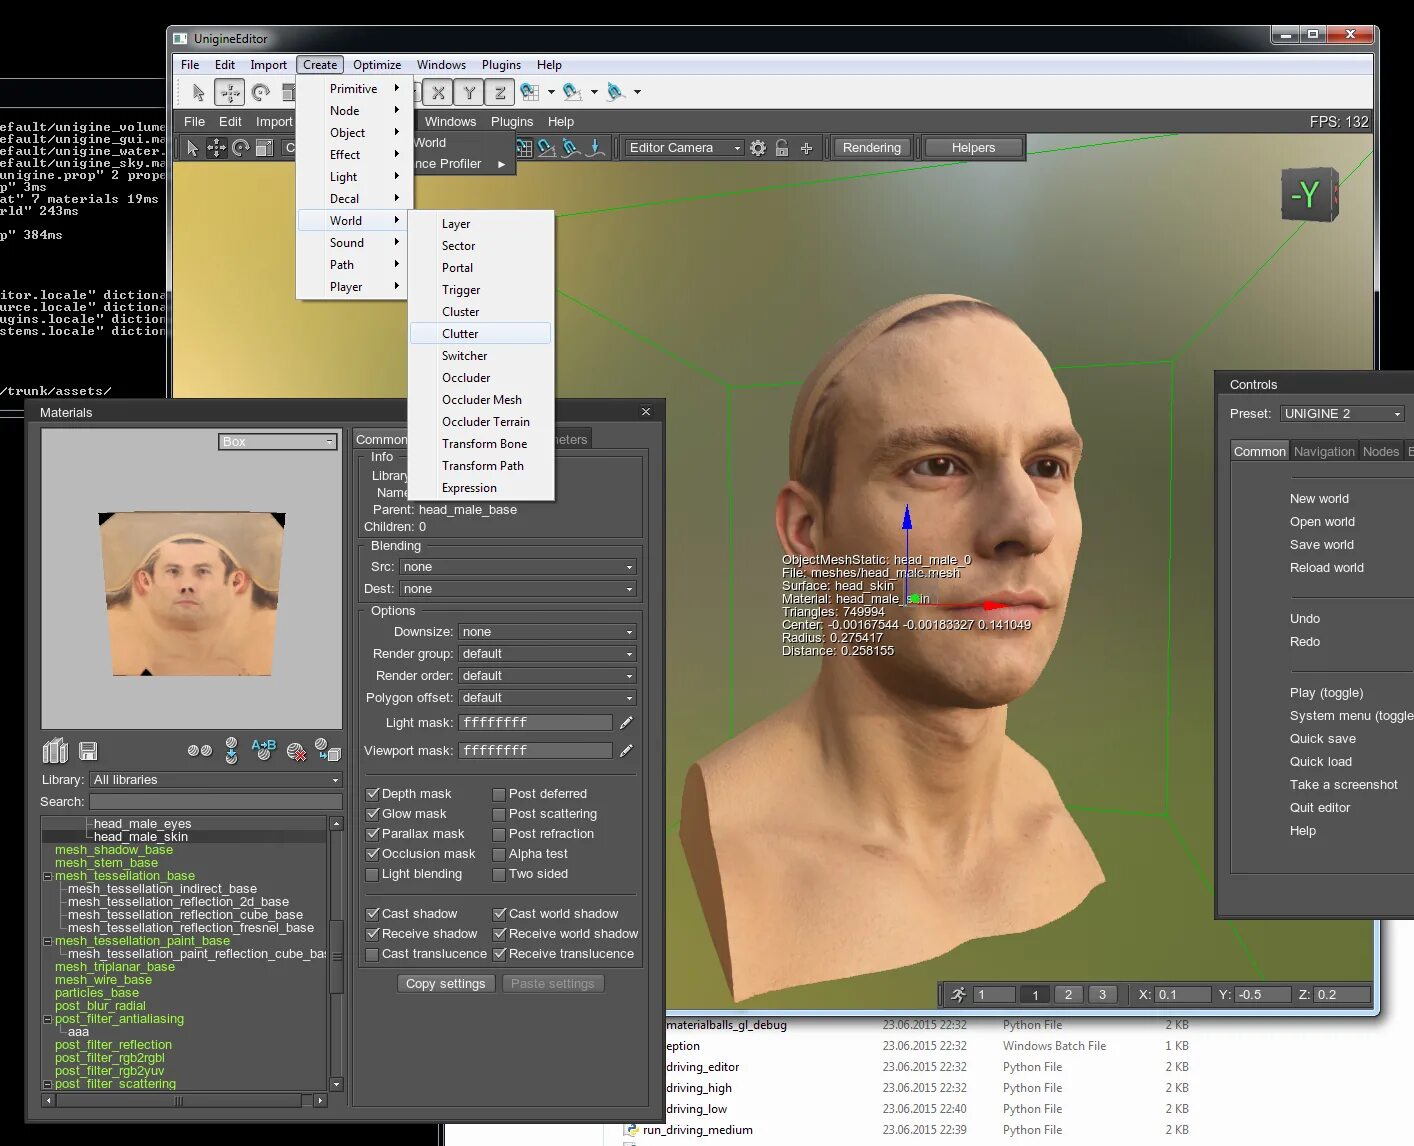Enable surface snapping magnet in top toolbar
Screen dimensions: 1414x1146
(616, 92)
